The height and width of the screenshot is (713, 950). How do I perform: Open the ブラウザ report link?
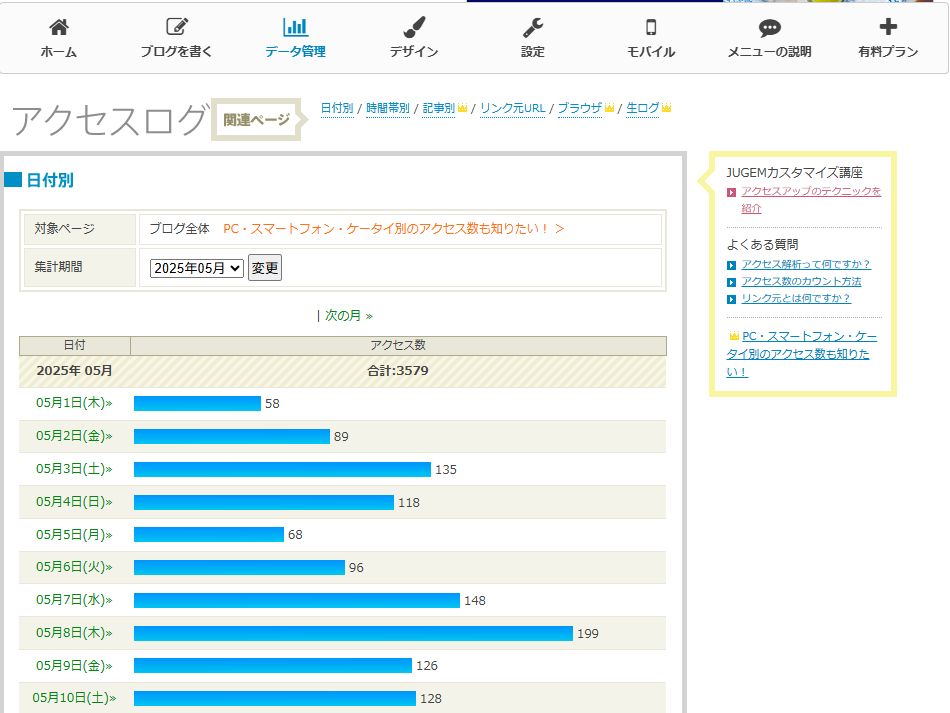coord(579,108)
